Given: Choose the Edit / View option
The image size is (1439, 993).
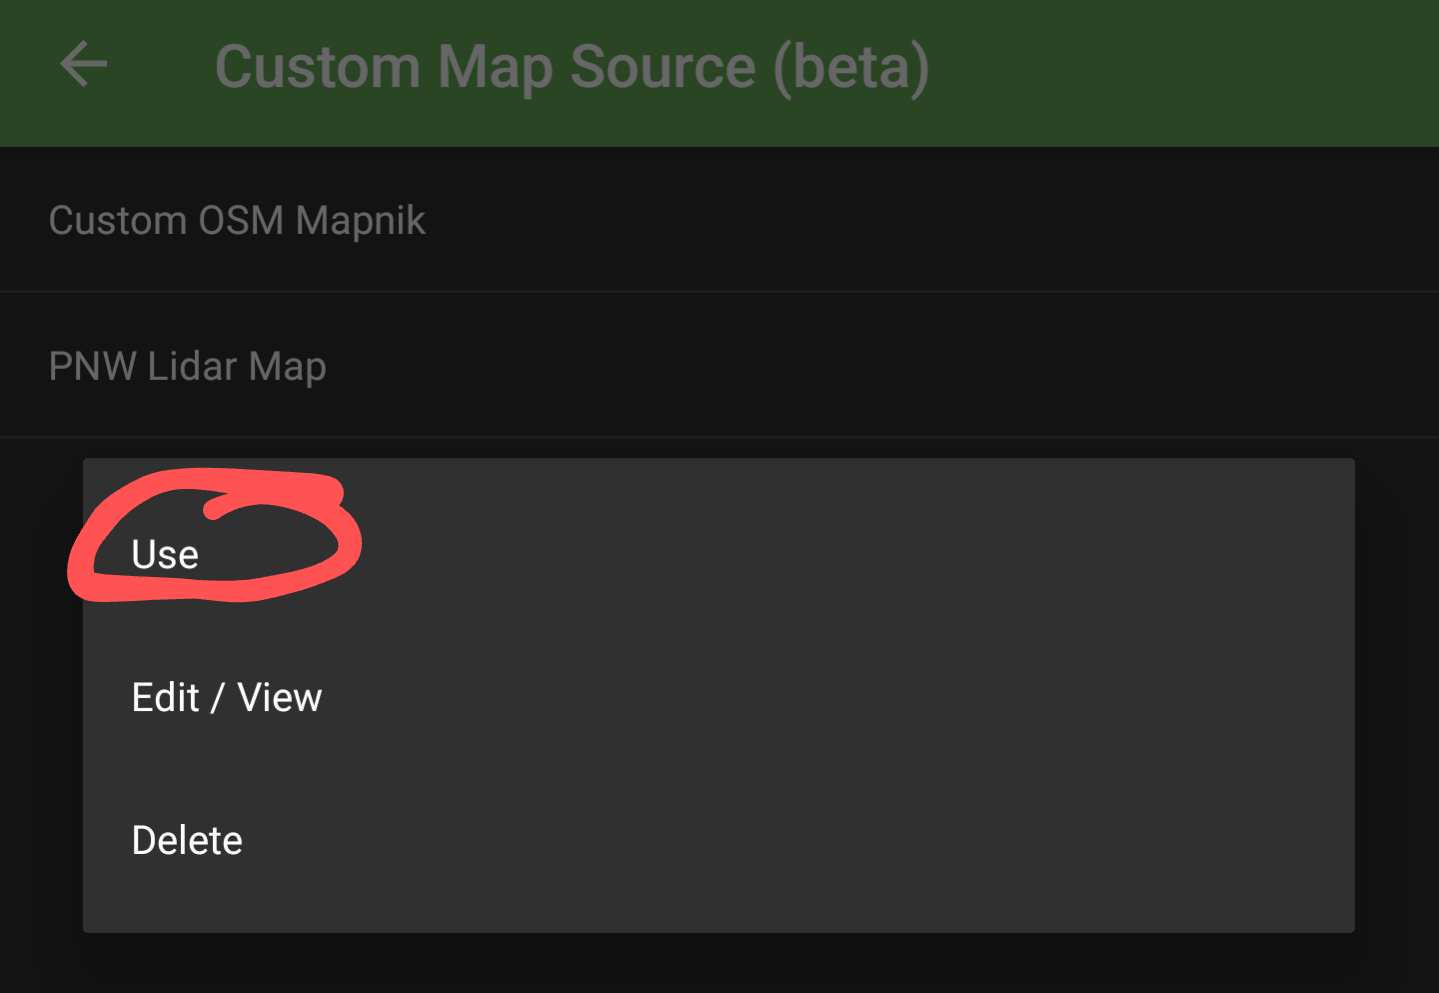Looking at the screenshot, I should pos(227,698).
